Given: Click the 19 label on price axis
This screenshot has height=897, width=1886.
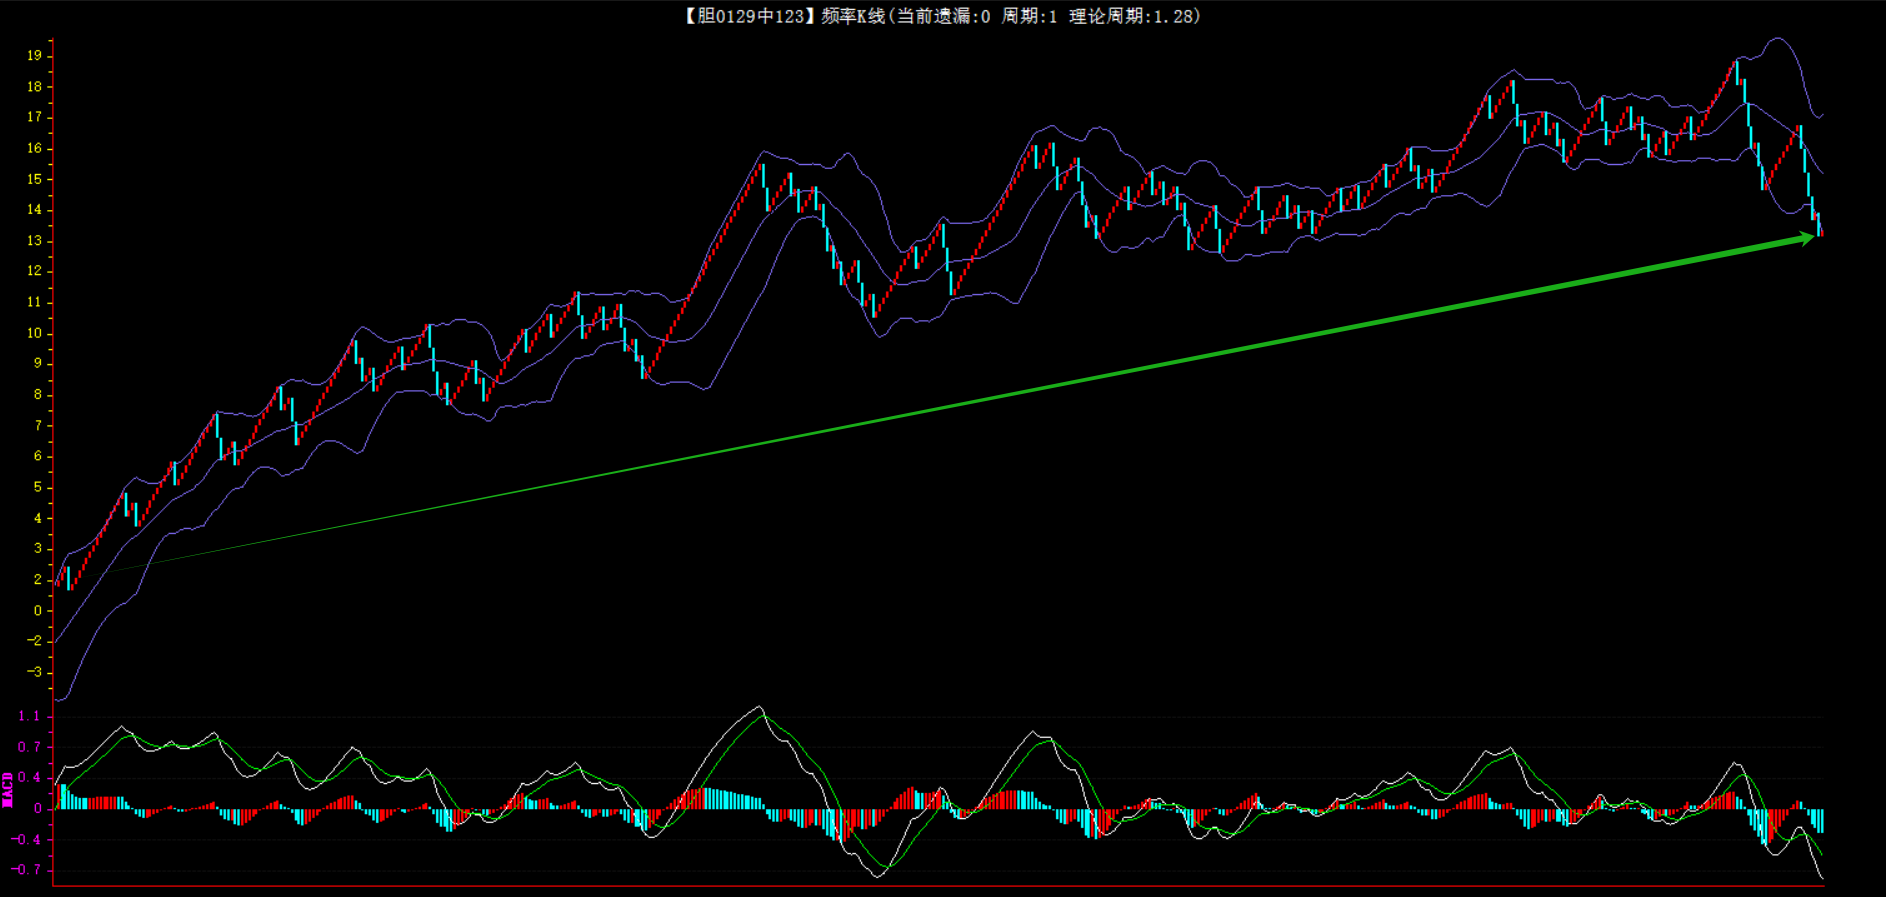Looking at the screenshot, I should [x=35, y=55].
